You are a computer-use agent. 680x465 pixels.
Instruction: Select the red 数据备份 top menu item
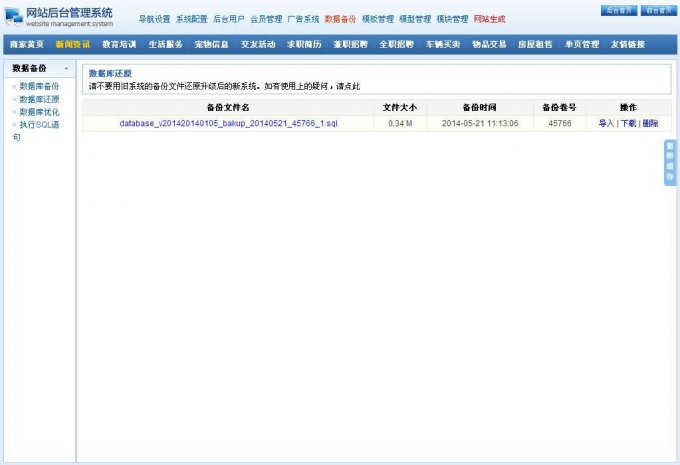tap(340, 19)
